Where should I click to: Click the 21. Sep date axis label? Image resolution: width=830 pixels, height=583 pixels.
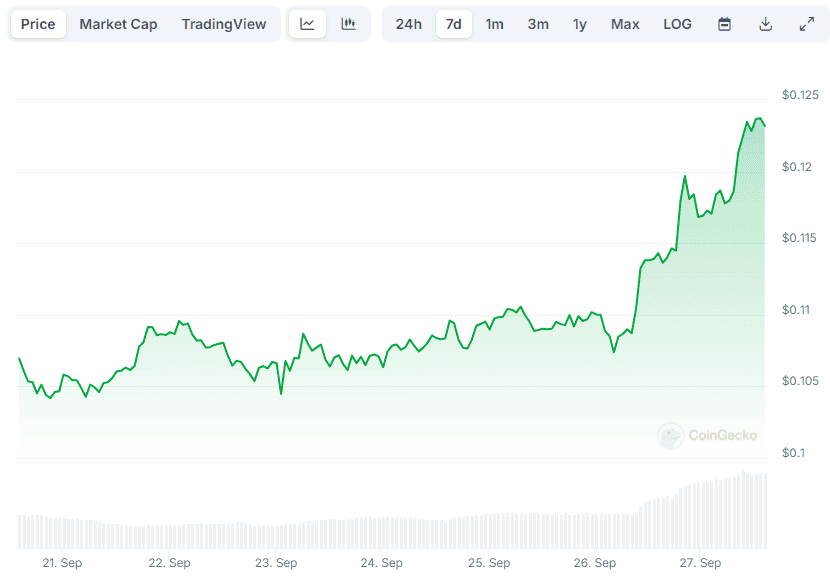pyautogui.click(x=62, y=563)
